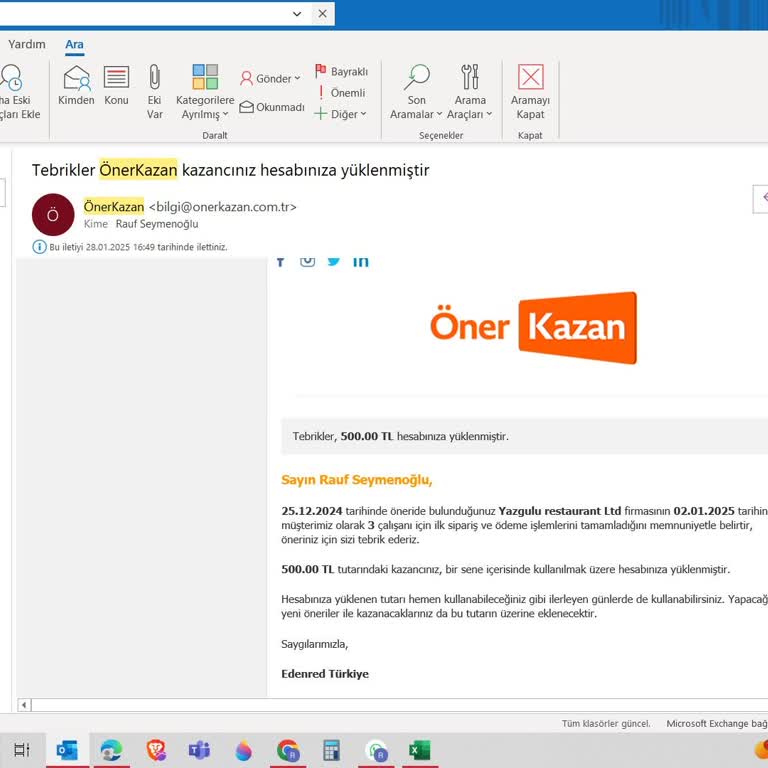Click reply action button at right of header
This screenshot has width=768, height=768.
click(761, 198)
